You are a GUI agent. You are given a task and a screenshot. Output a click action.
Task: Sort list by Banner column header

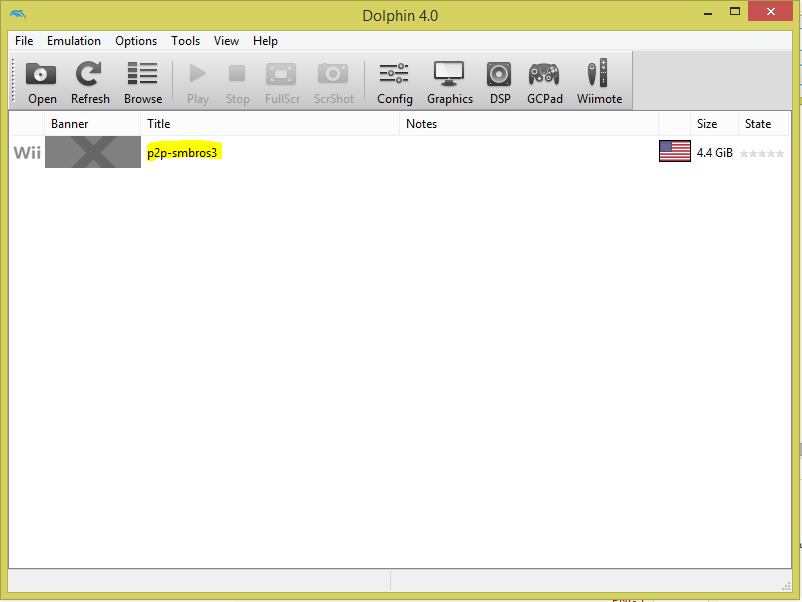93,124
